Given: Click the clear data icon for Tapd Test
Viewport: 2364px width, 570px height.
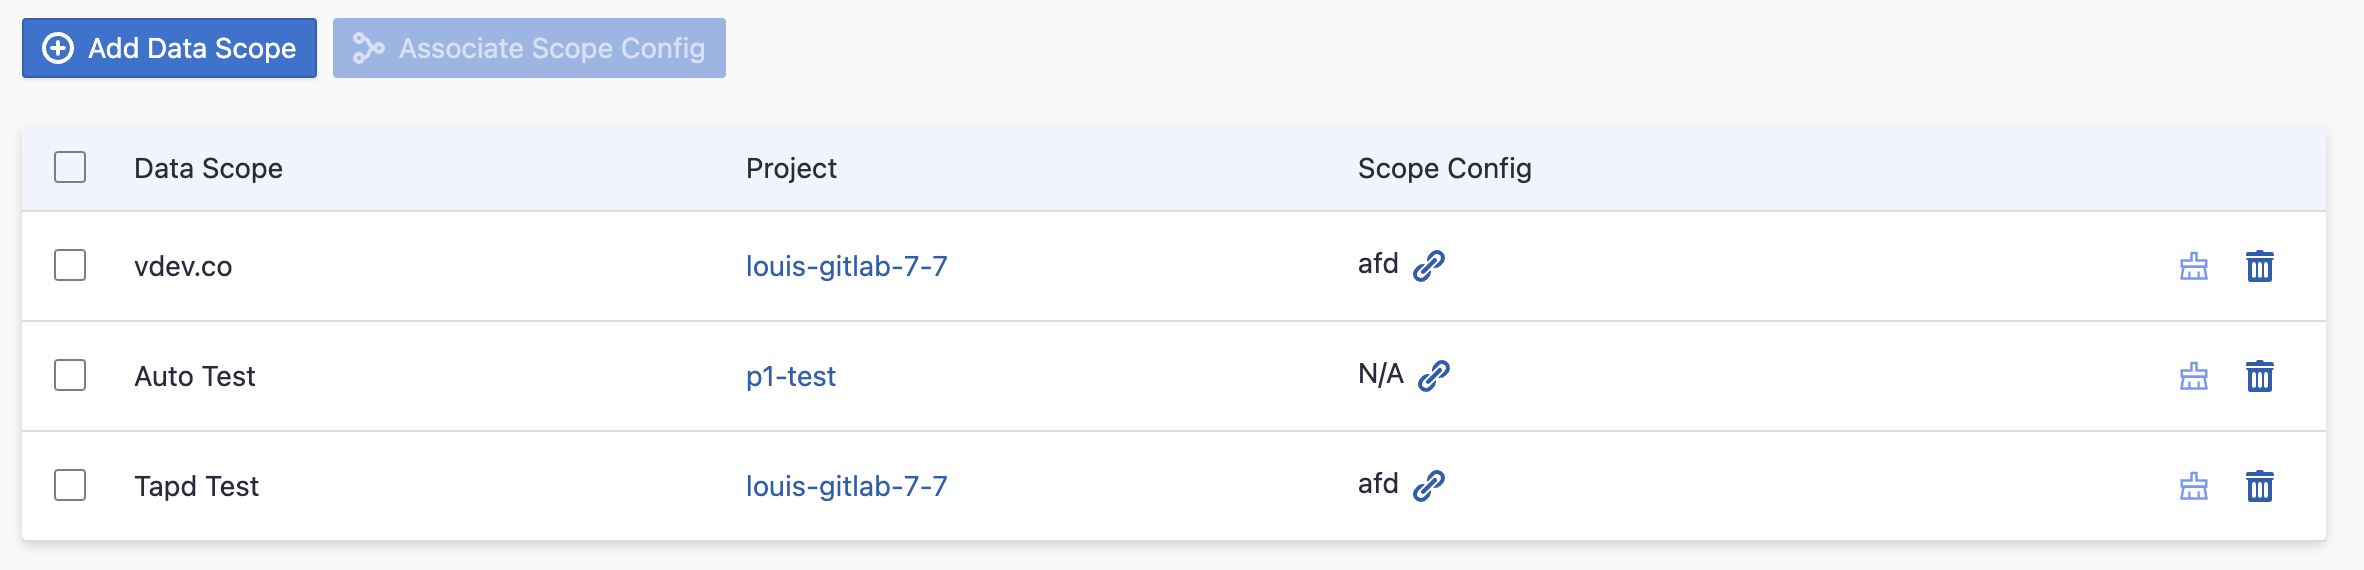Looking at the screenshot, I should coord(2193,486).
